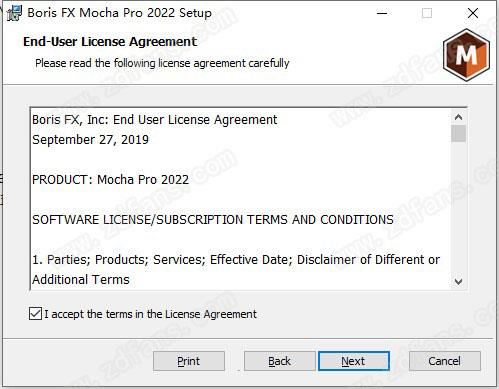This screenshot has width=499, height=389.
Task: Click the empty scrollbar track below the thumb
Action: pos(458,208)
